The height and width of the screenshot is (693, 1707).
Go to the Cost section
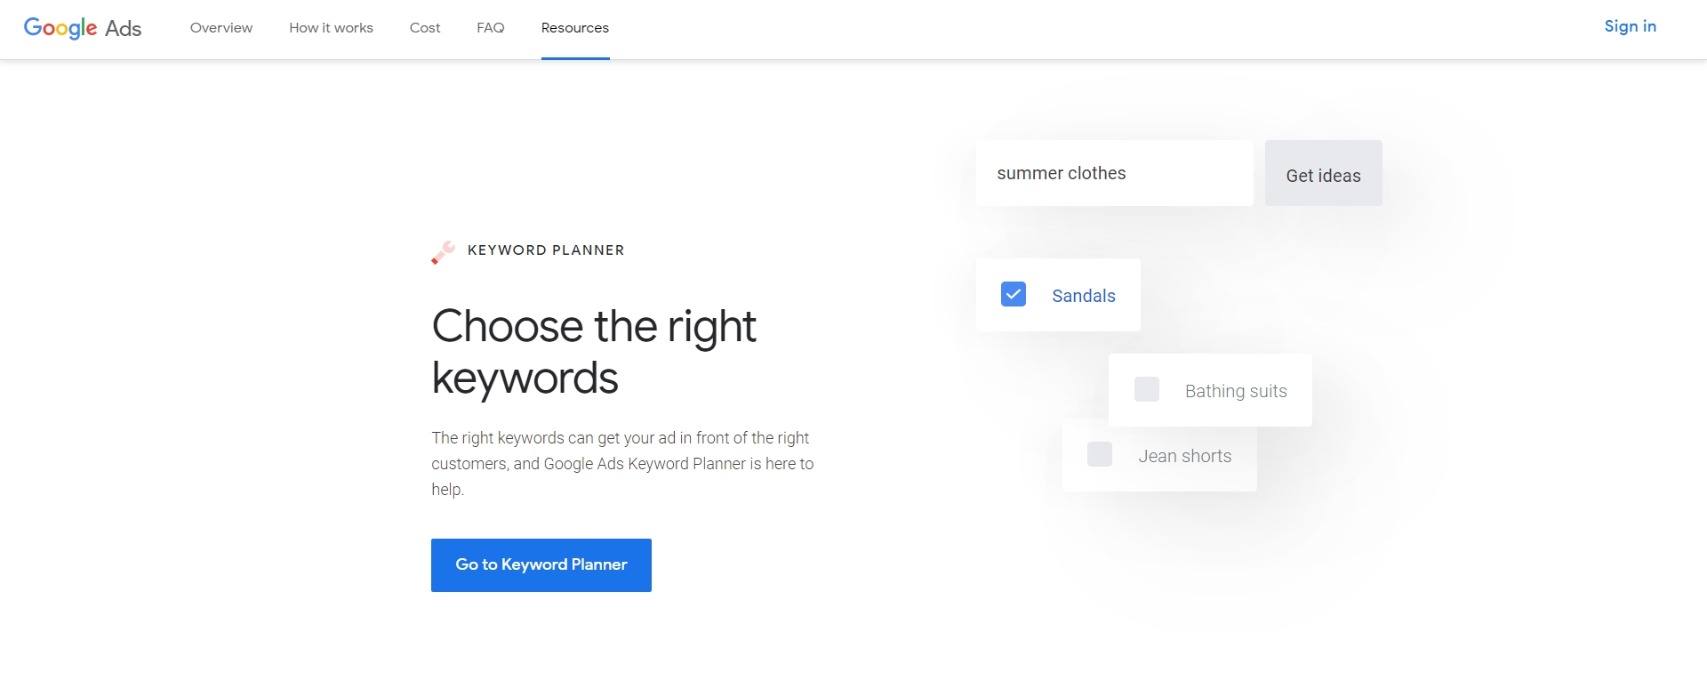tap(425, 28)
